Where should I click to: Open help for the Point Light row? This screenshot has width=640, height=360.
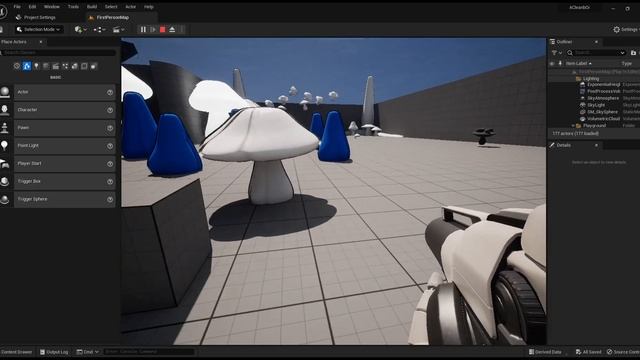tap(110, 146)
